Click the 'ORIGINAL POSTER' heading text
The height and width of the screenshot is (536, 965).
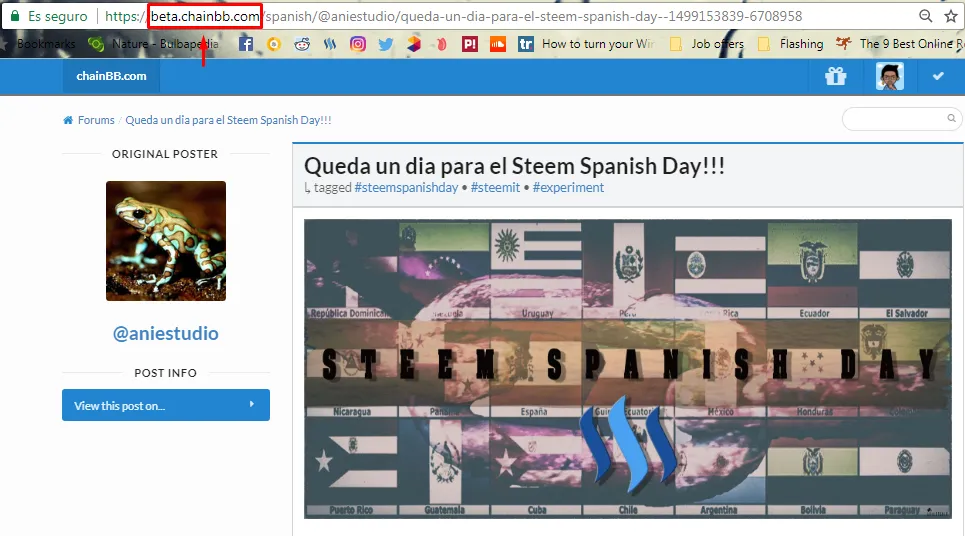[165, 154]
